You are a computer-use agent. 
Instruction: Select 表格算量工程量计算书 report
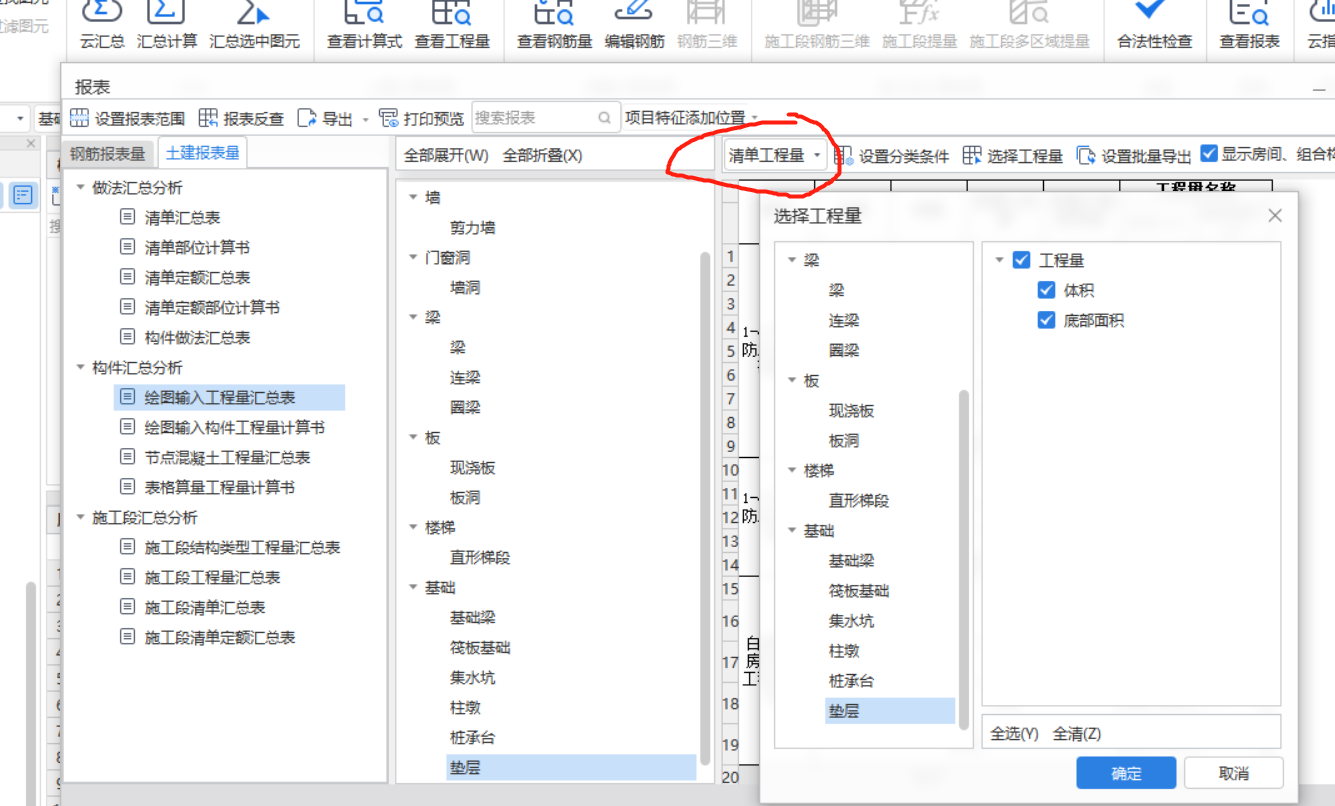tap(220, 487)
